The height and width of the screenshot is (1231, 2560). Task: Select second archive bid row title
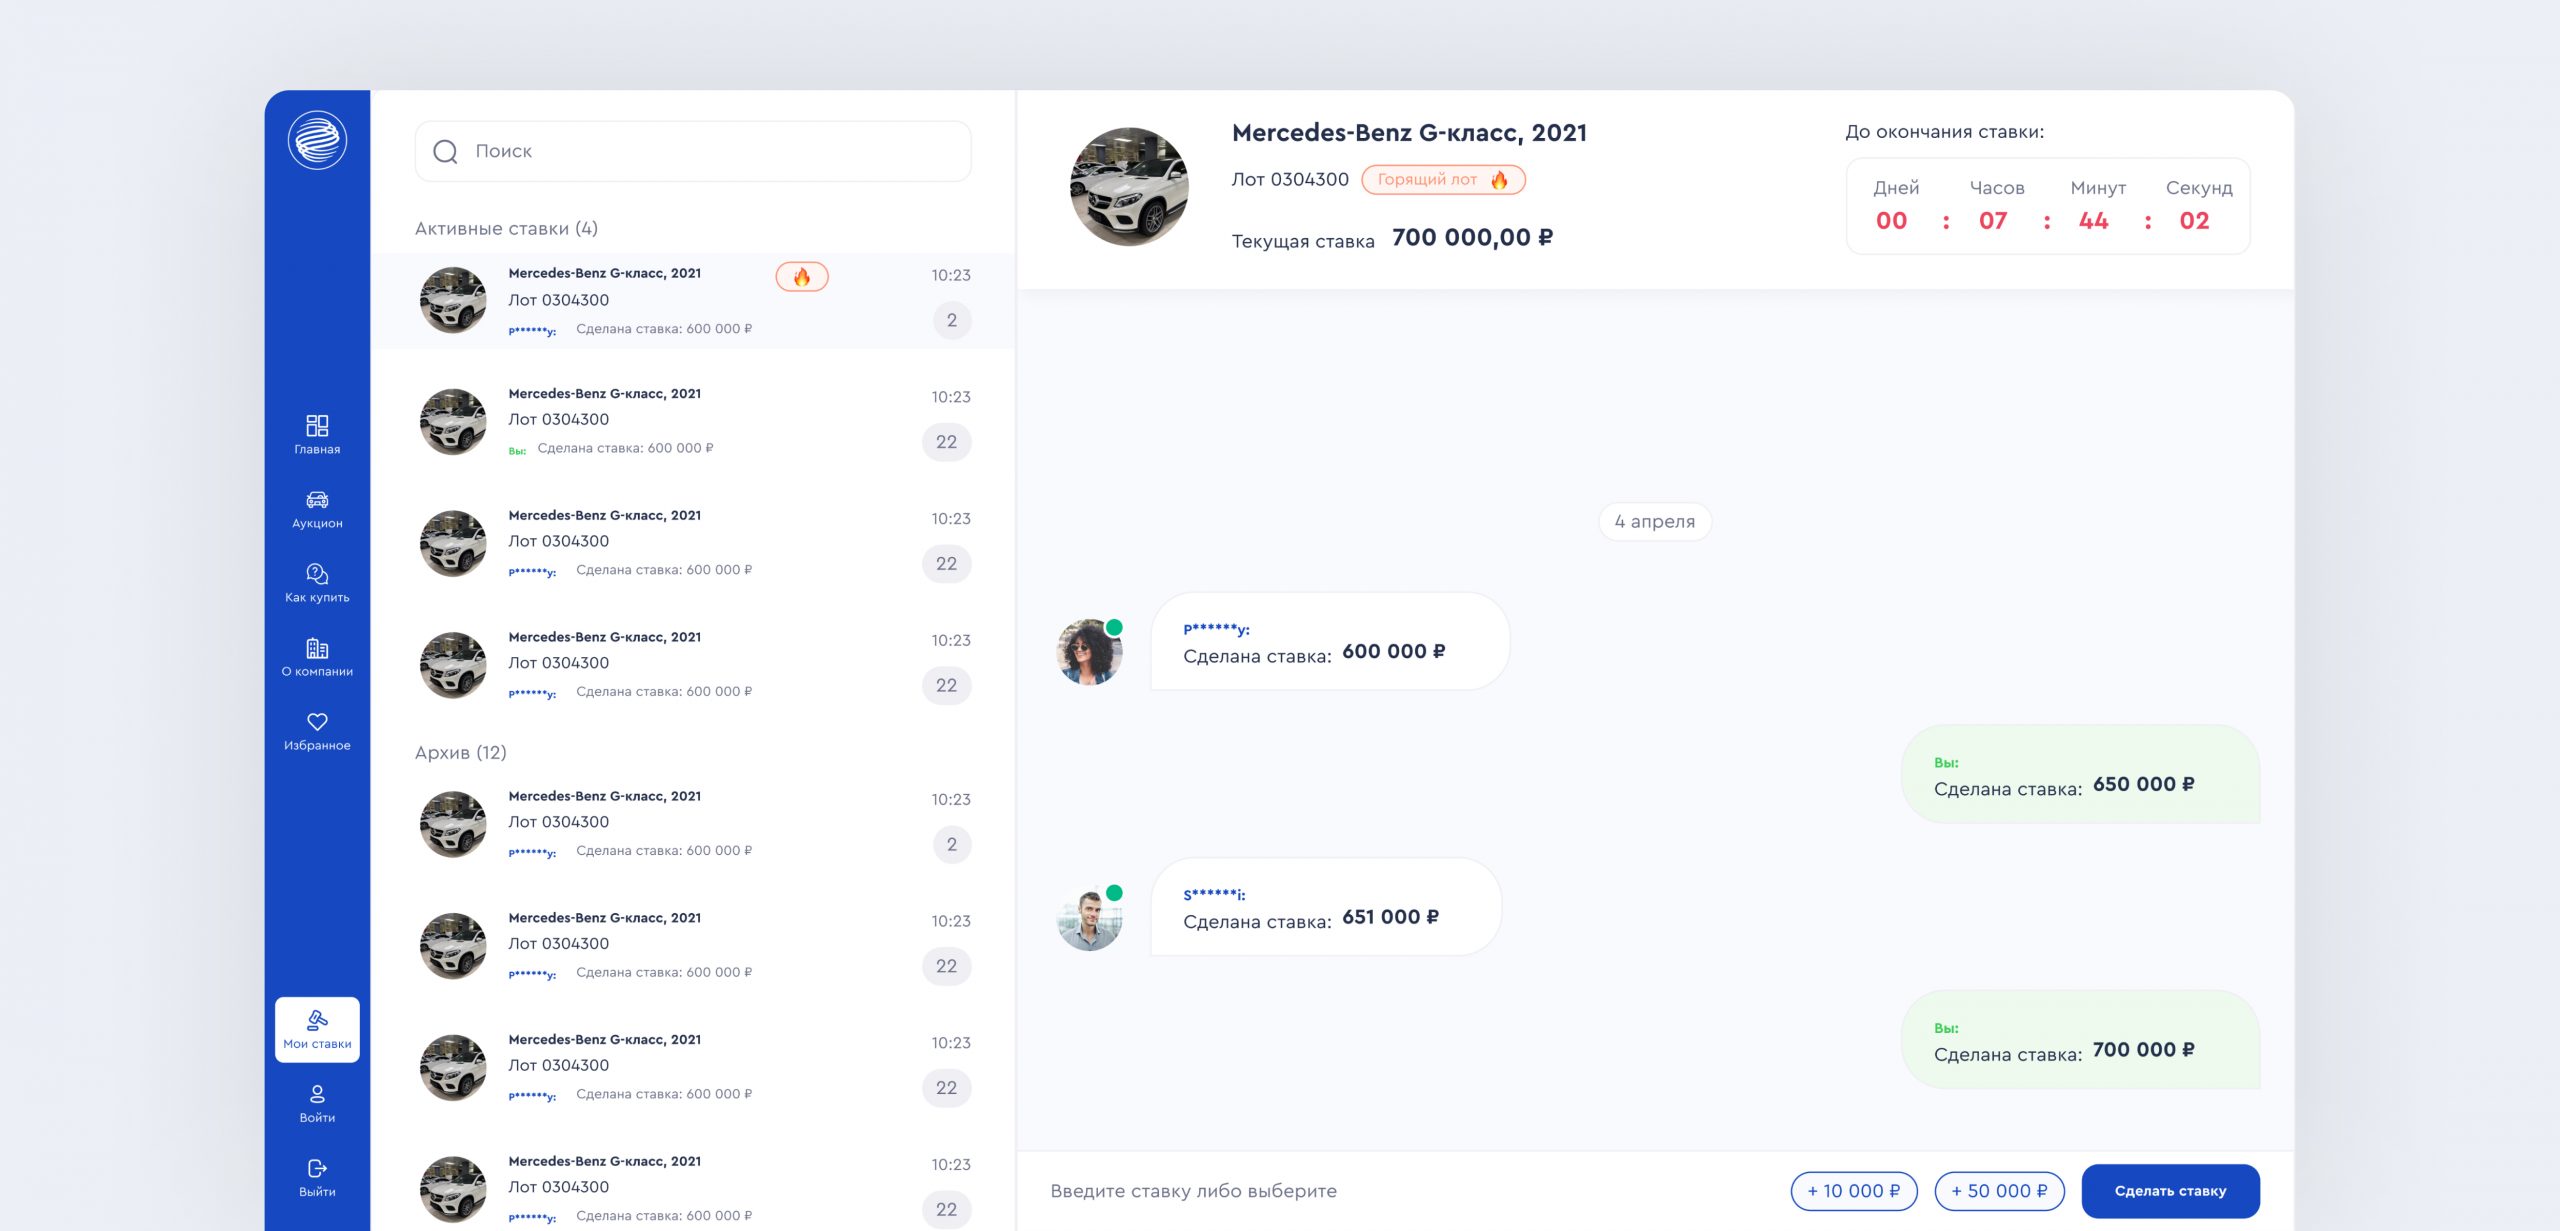(x=605, y=918)
